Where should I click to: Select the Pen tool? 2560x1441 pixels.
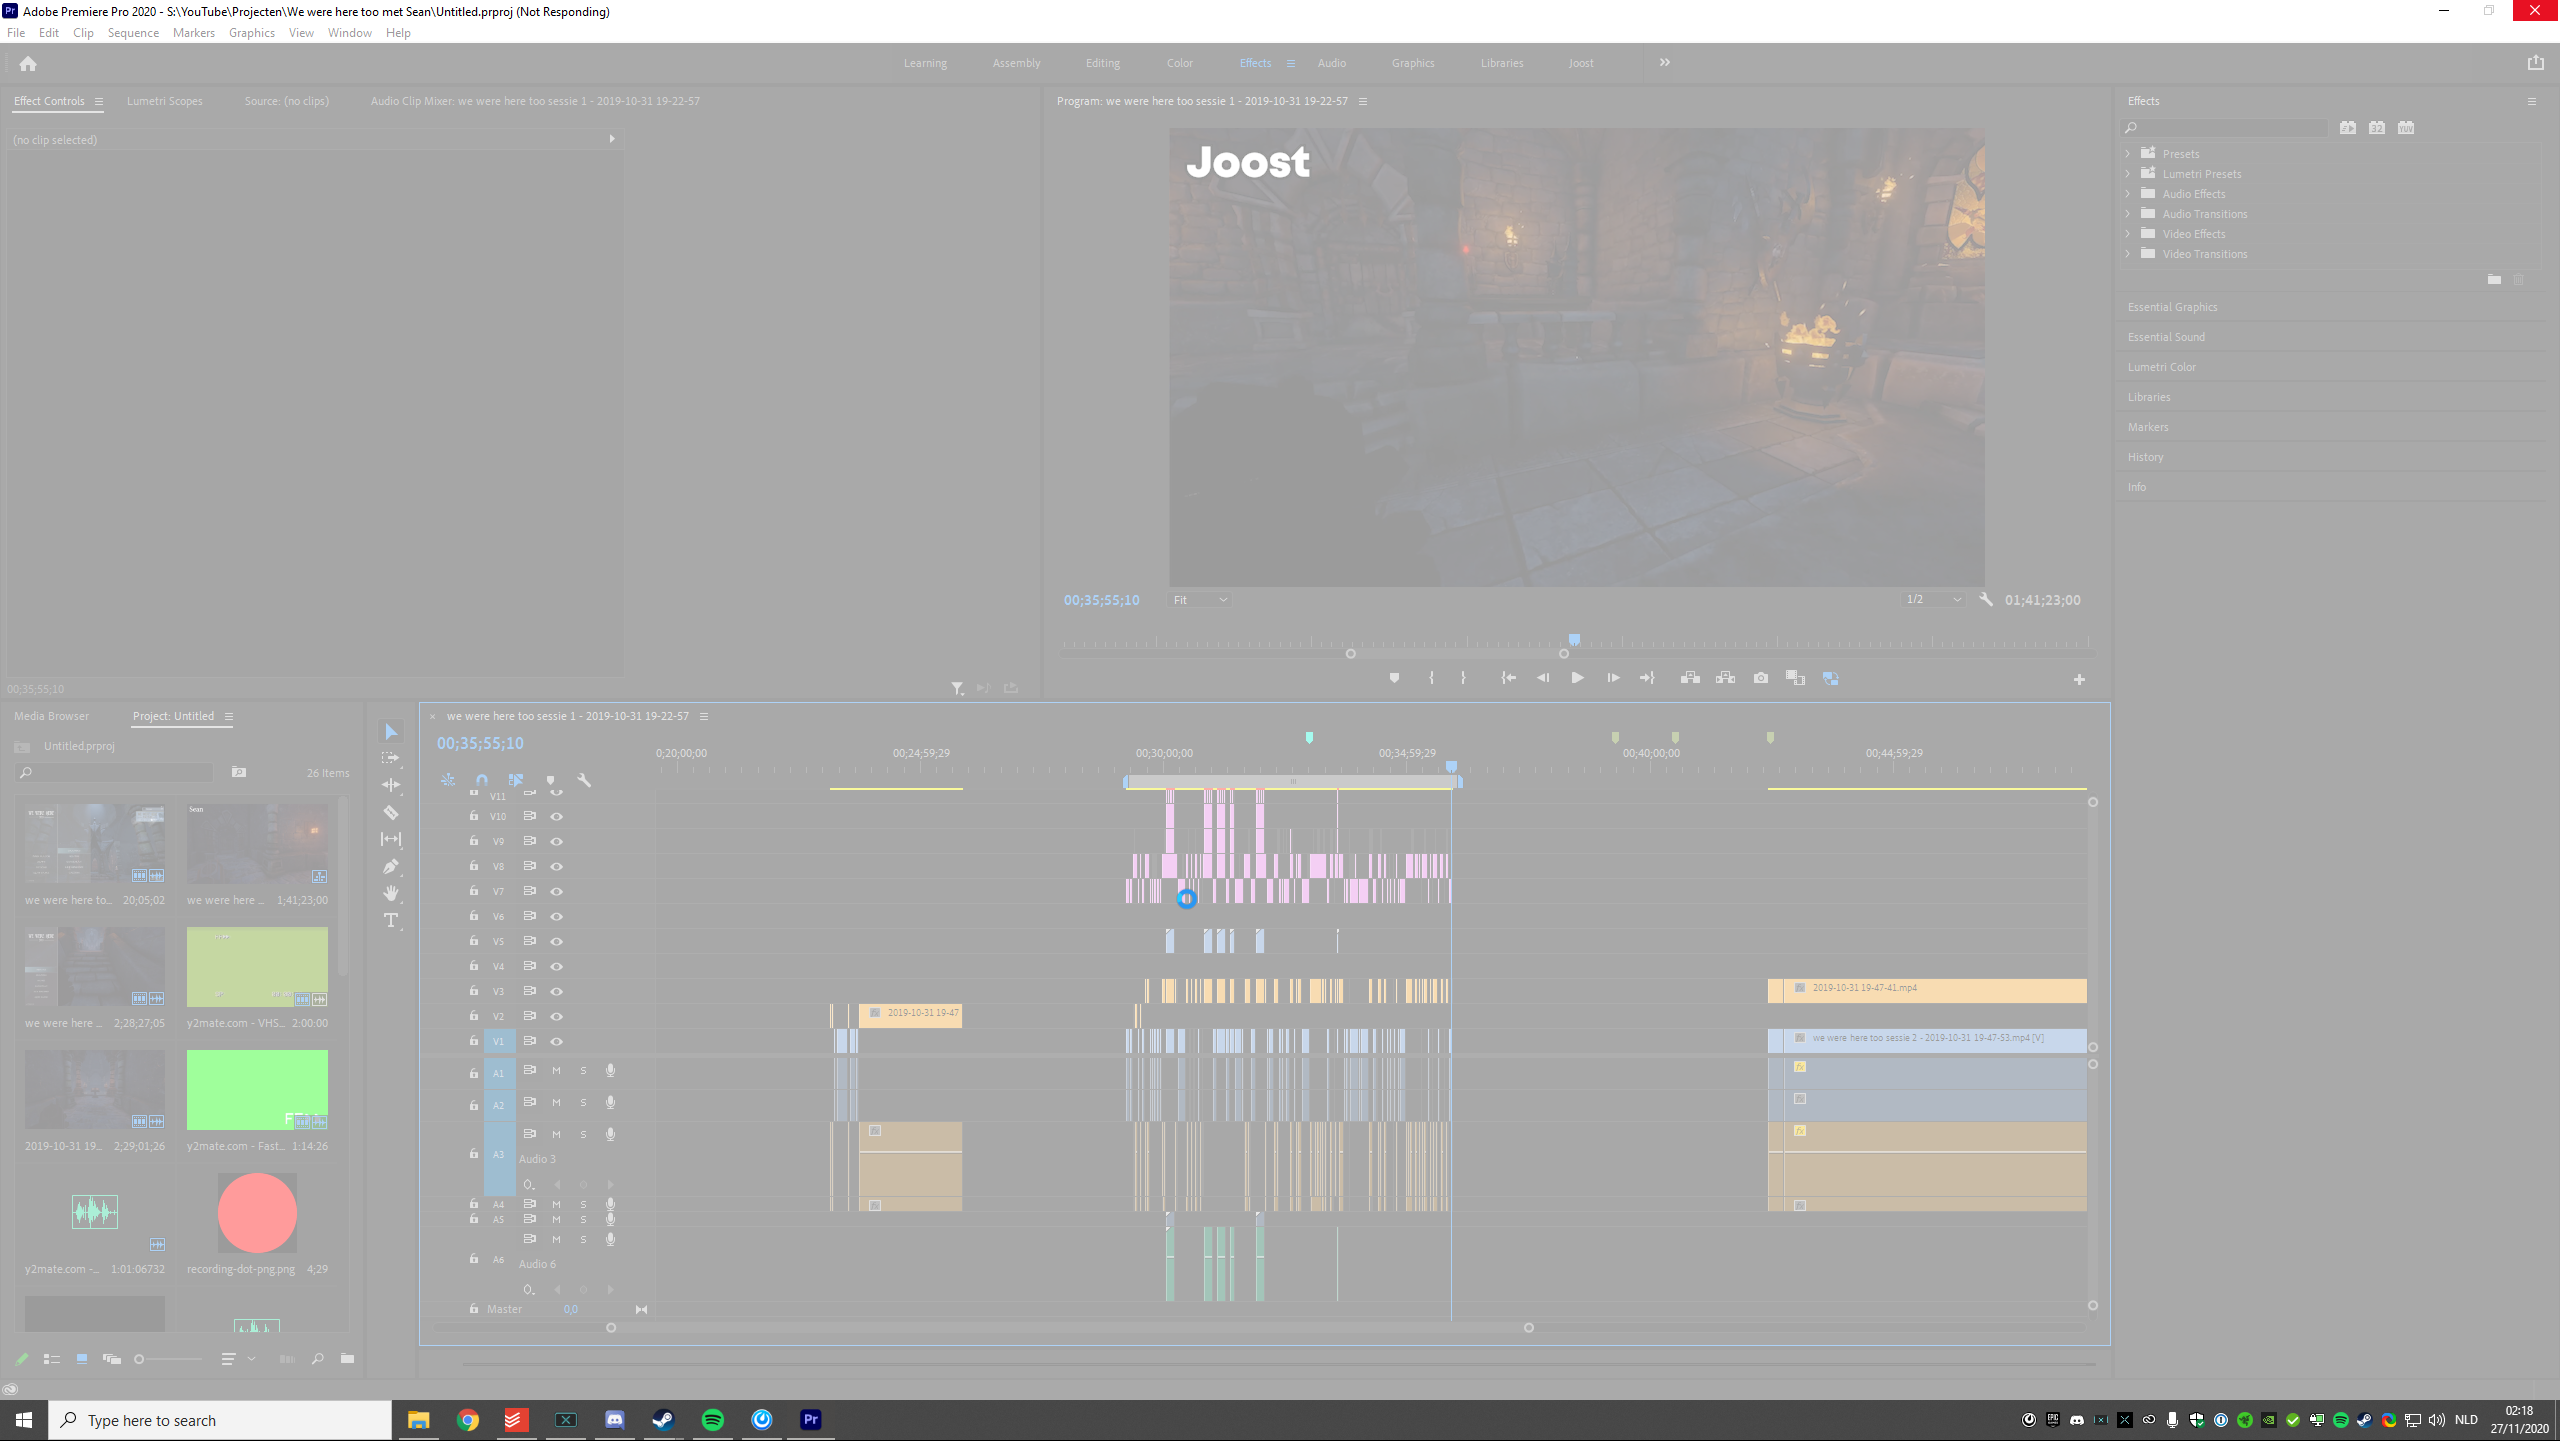pos(391,866)
